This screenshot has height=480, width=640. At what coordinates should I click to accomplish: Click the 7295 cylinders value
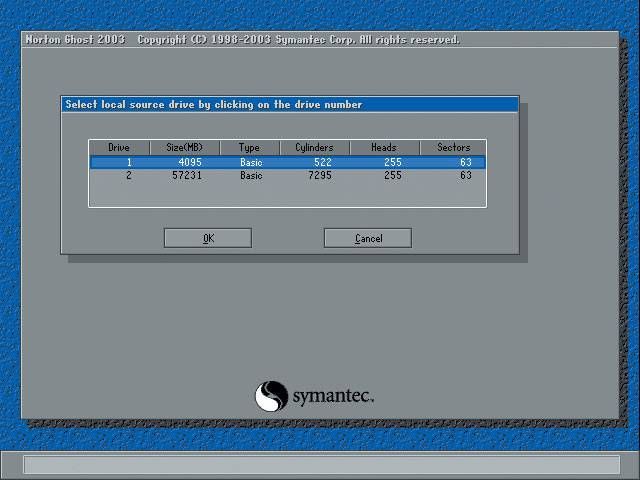(x=320, y=175)
